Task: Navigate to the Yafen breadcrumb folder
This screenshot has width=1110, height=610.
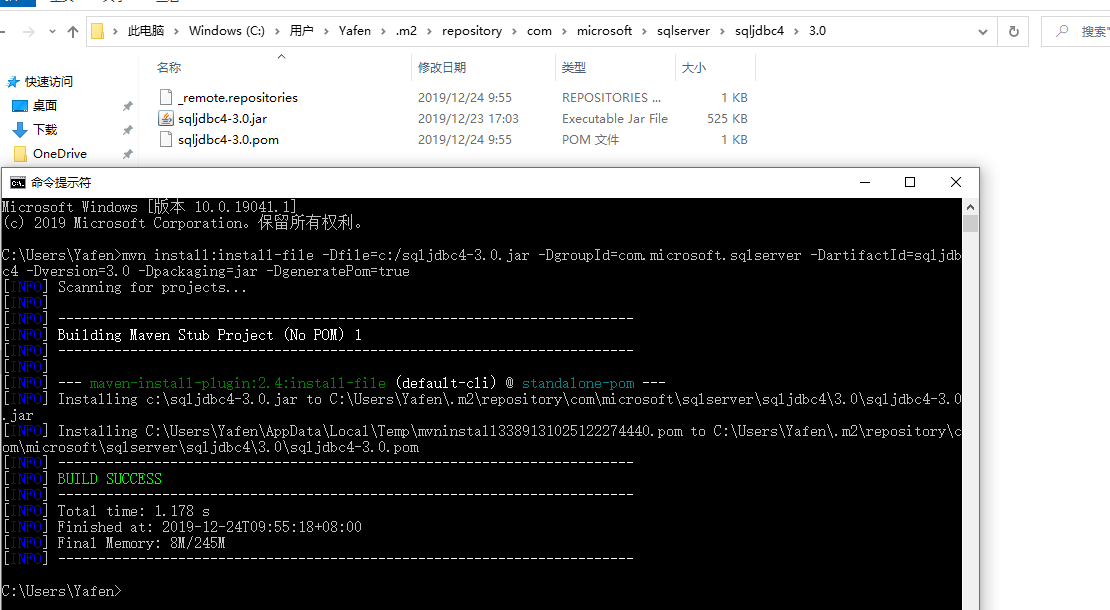Action: (355, 30)
